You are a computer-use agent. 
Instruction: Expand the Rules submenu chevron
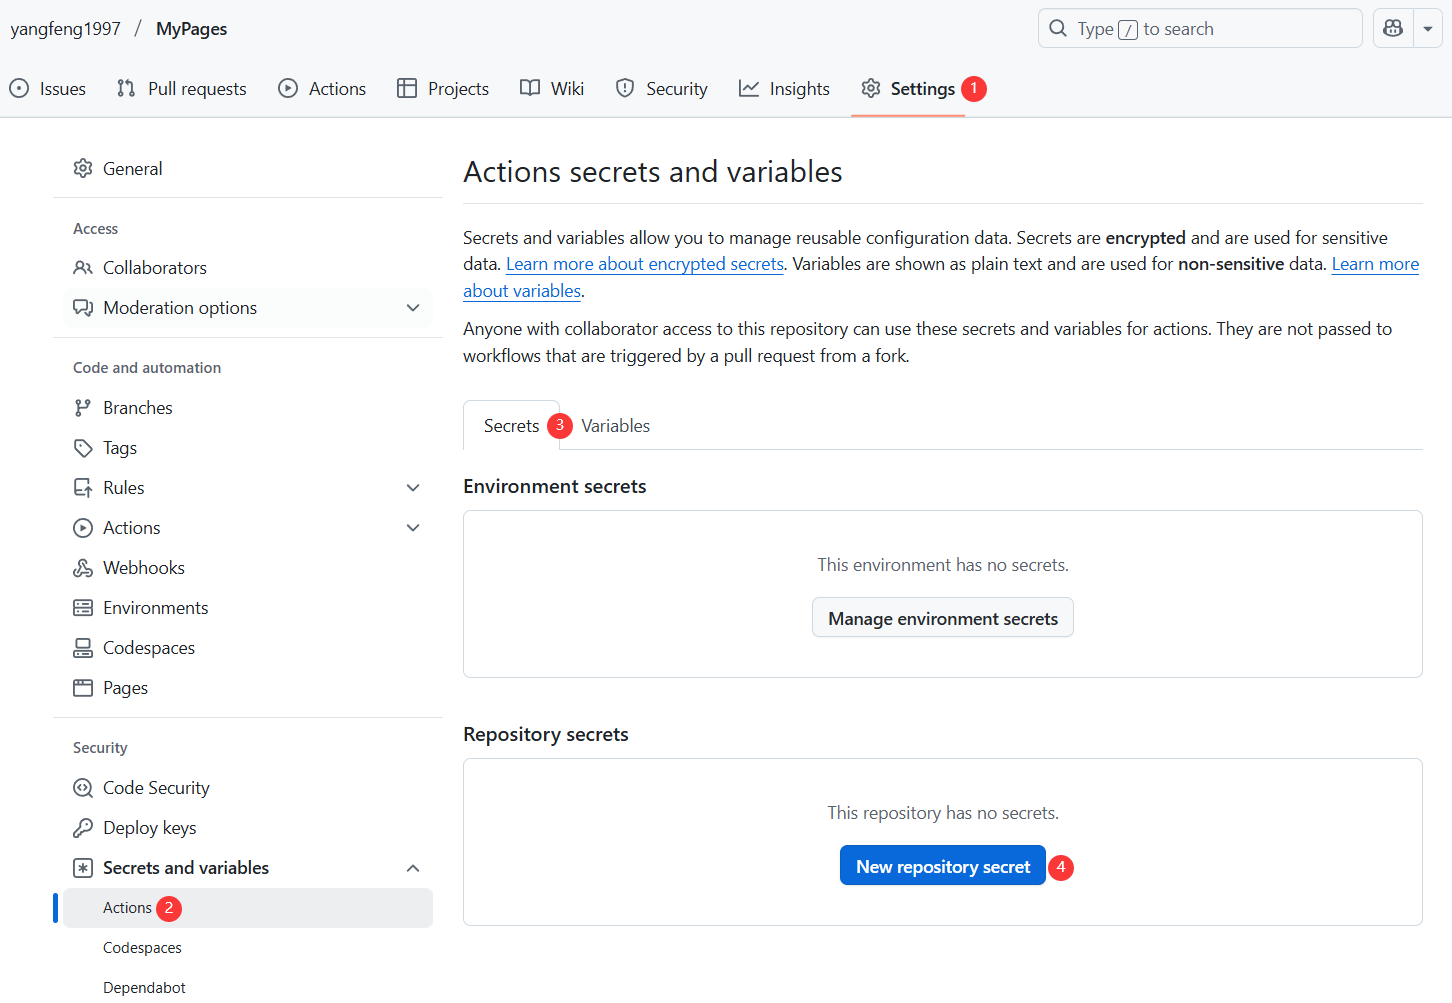pos(413,488)
